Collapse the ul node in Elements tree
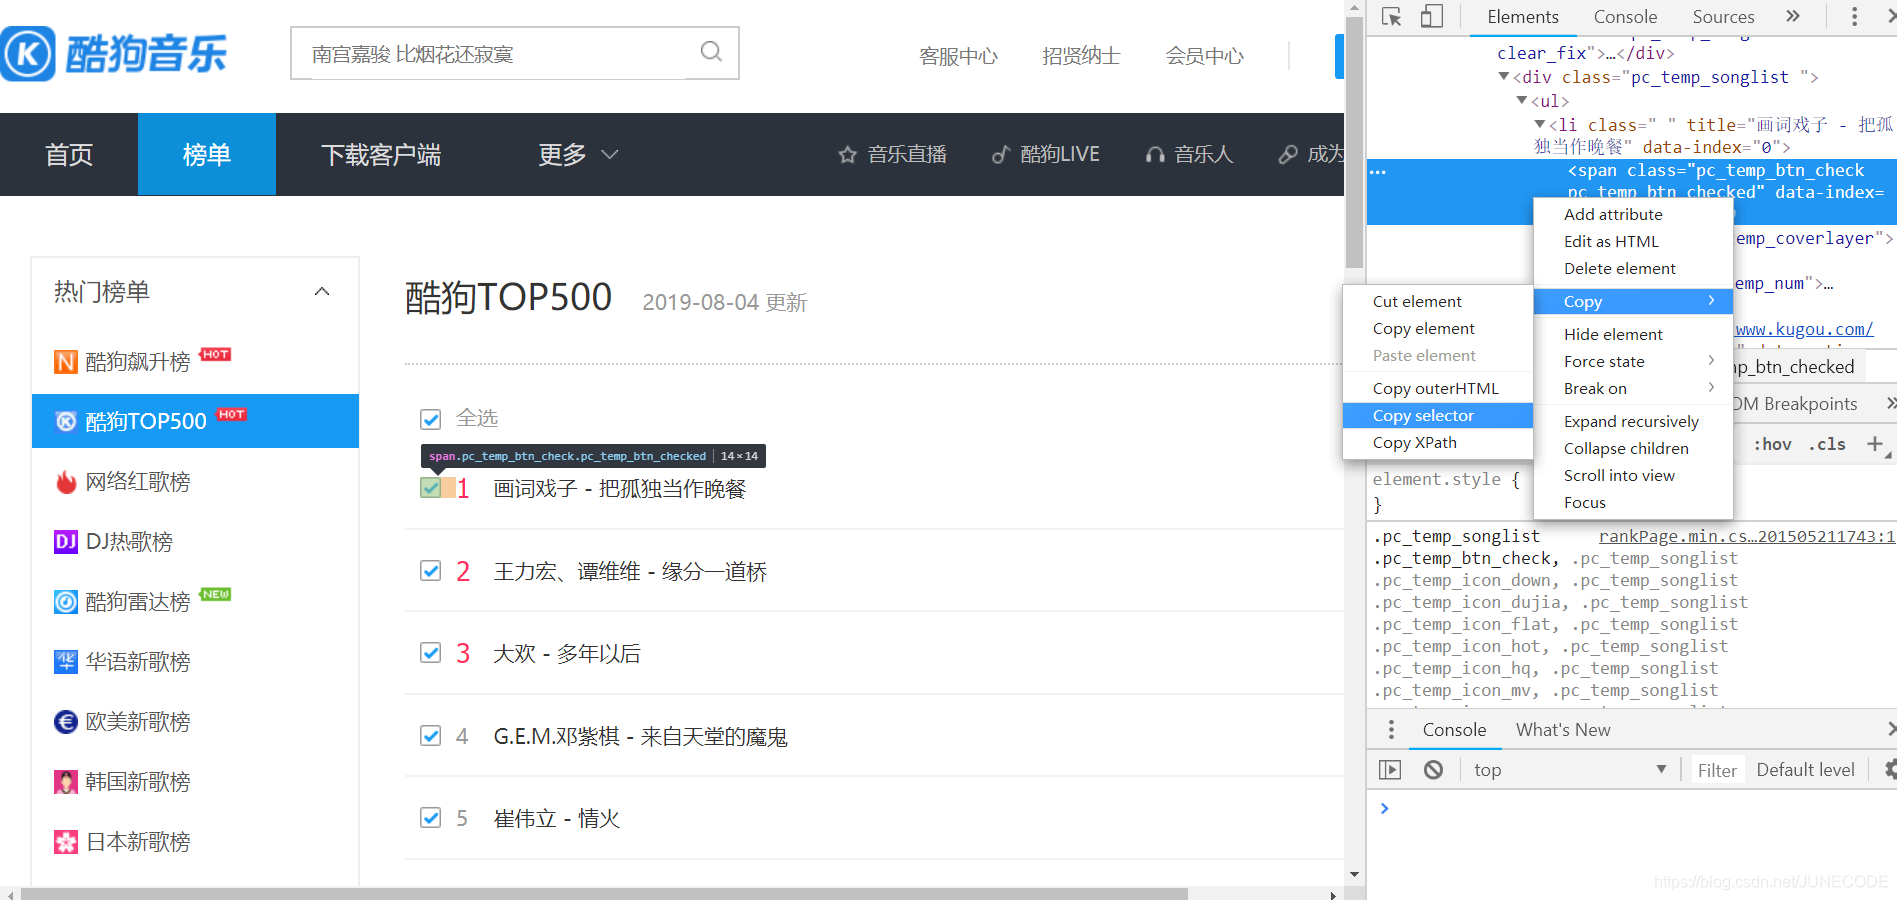Screen dimensions: 1897x900 1522,101
